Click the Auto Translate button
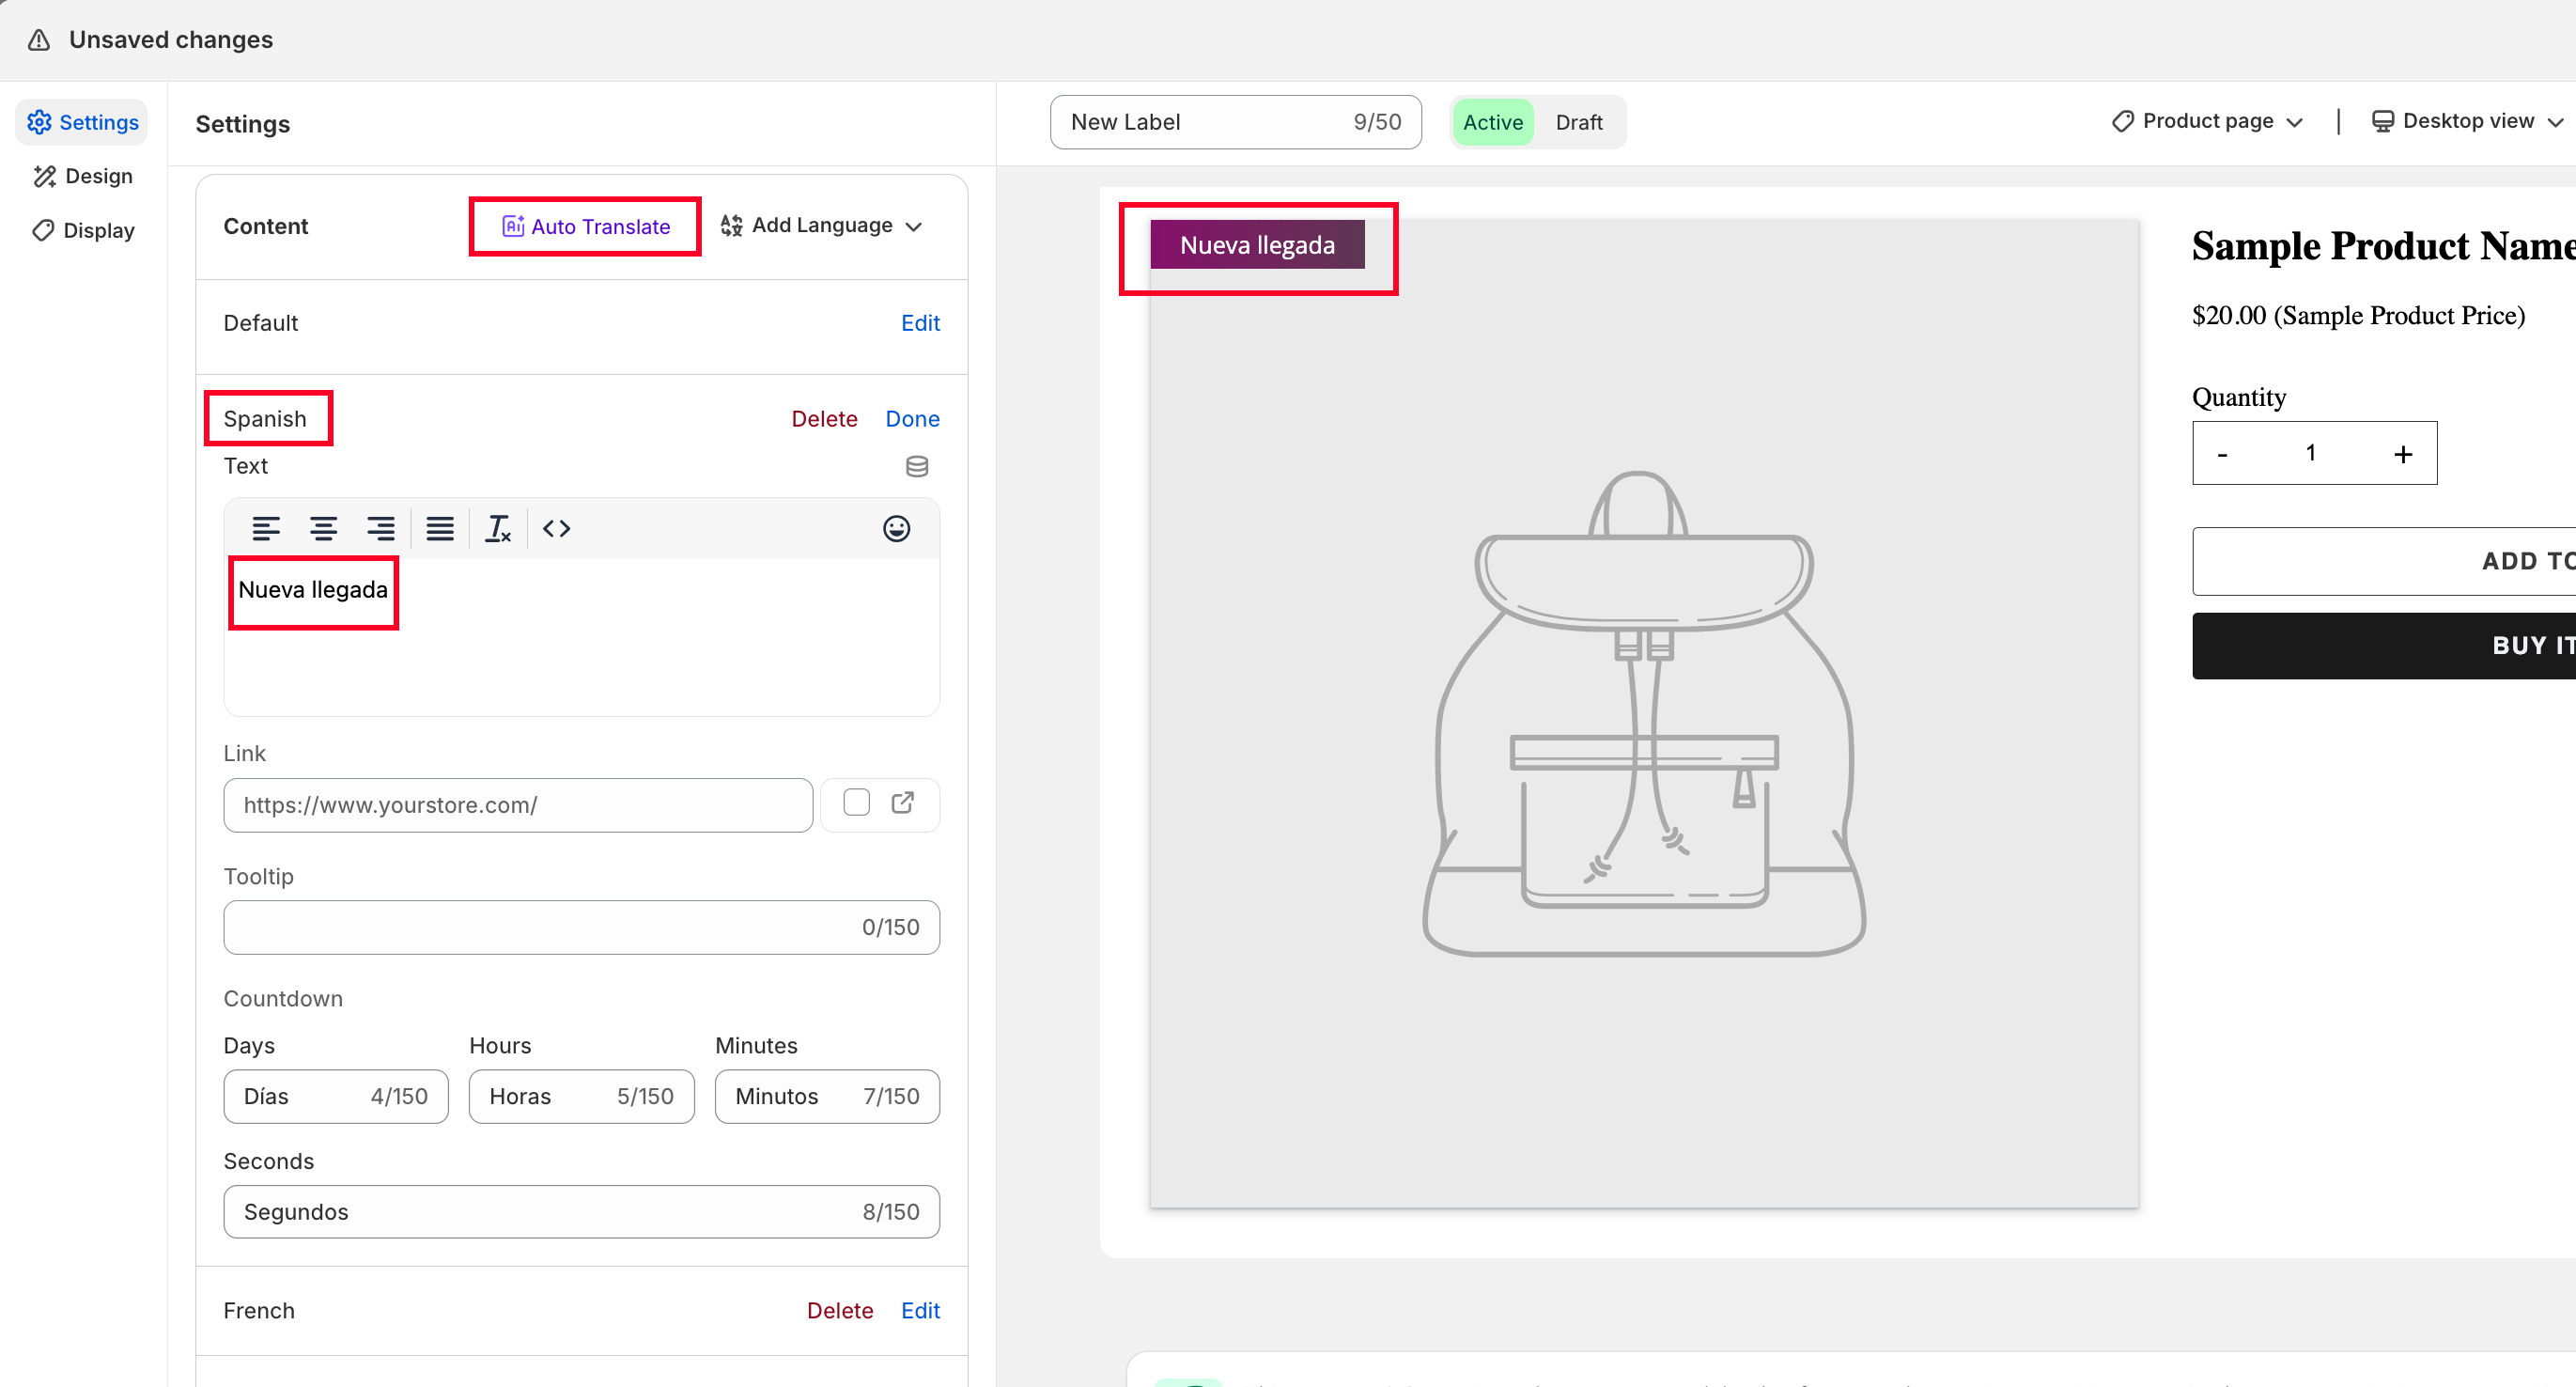This screenshot has height=1387, width=2576. [x=585, y=227]
